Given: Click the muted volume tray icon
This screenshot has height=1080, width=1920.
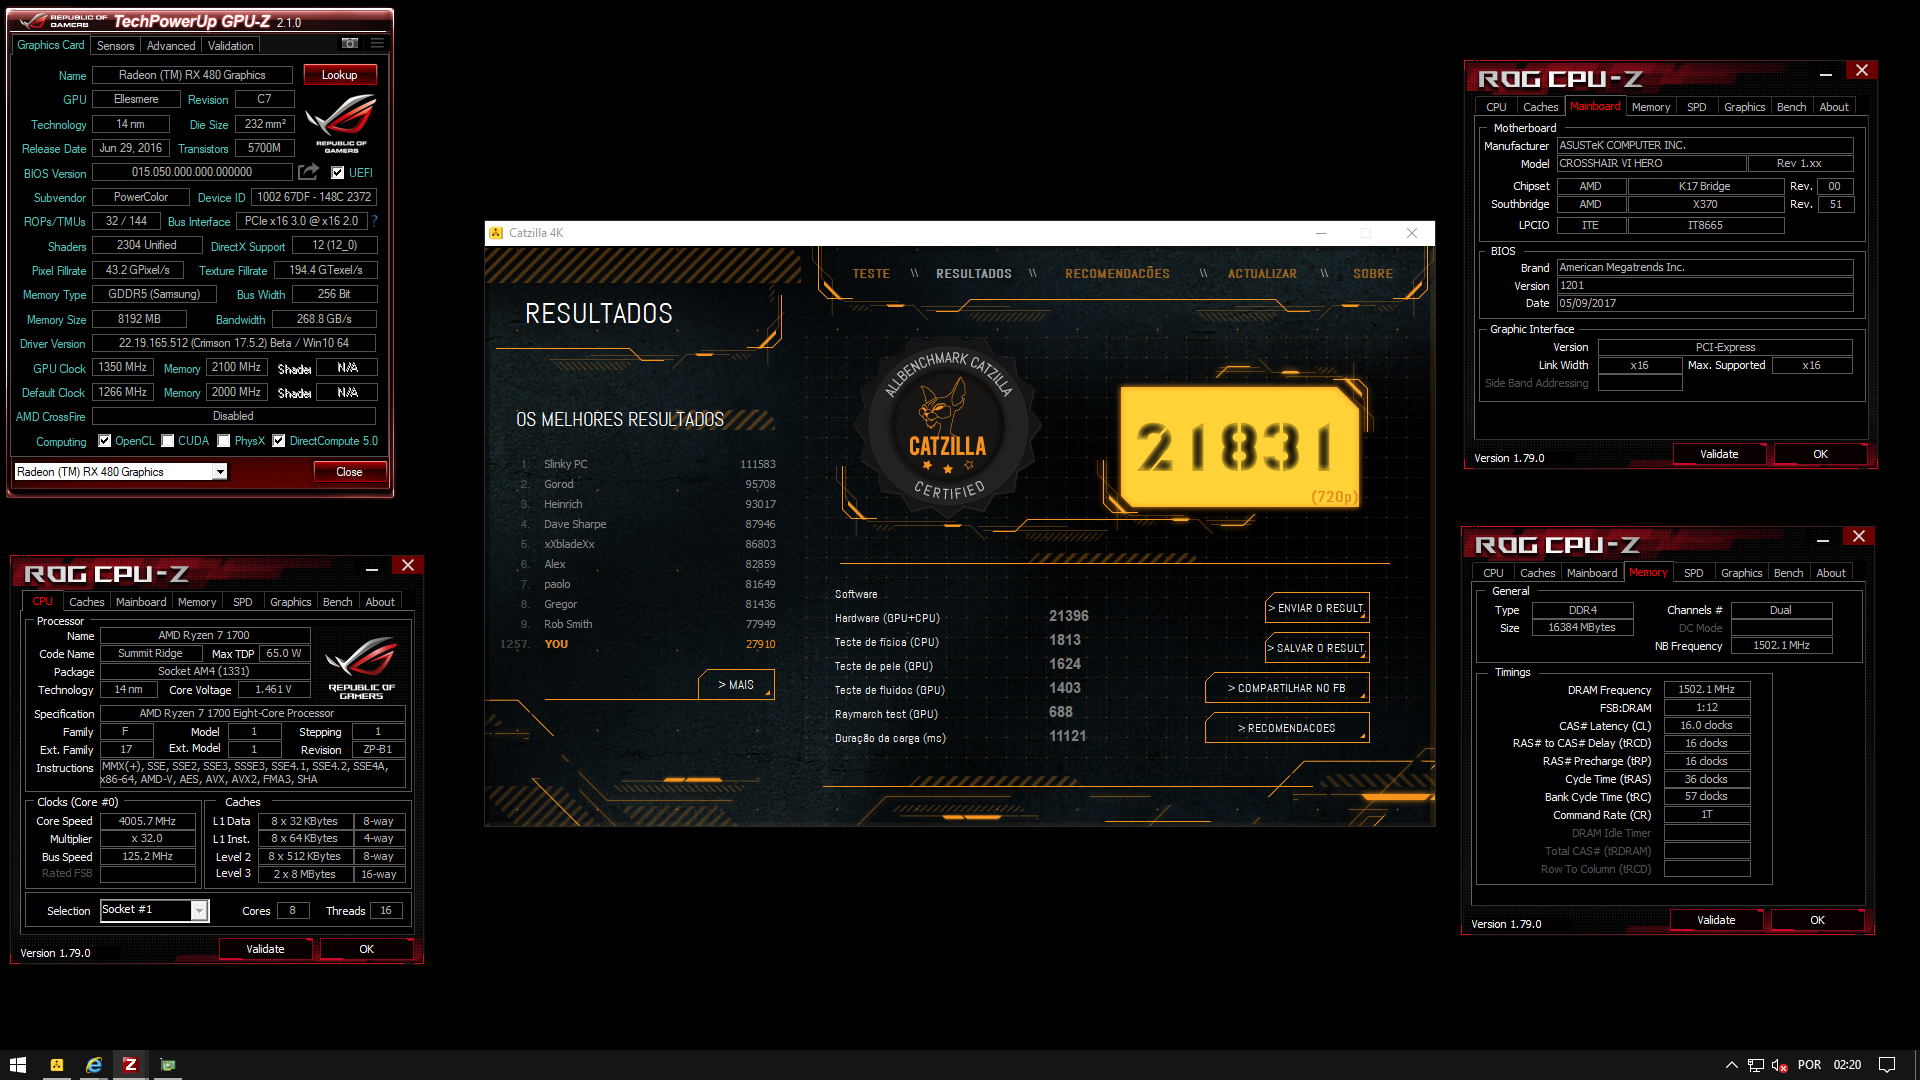Looking at the screenshot, I should click(x=1780, y=1065).
